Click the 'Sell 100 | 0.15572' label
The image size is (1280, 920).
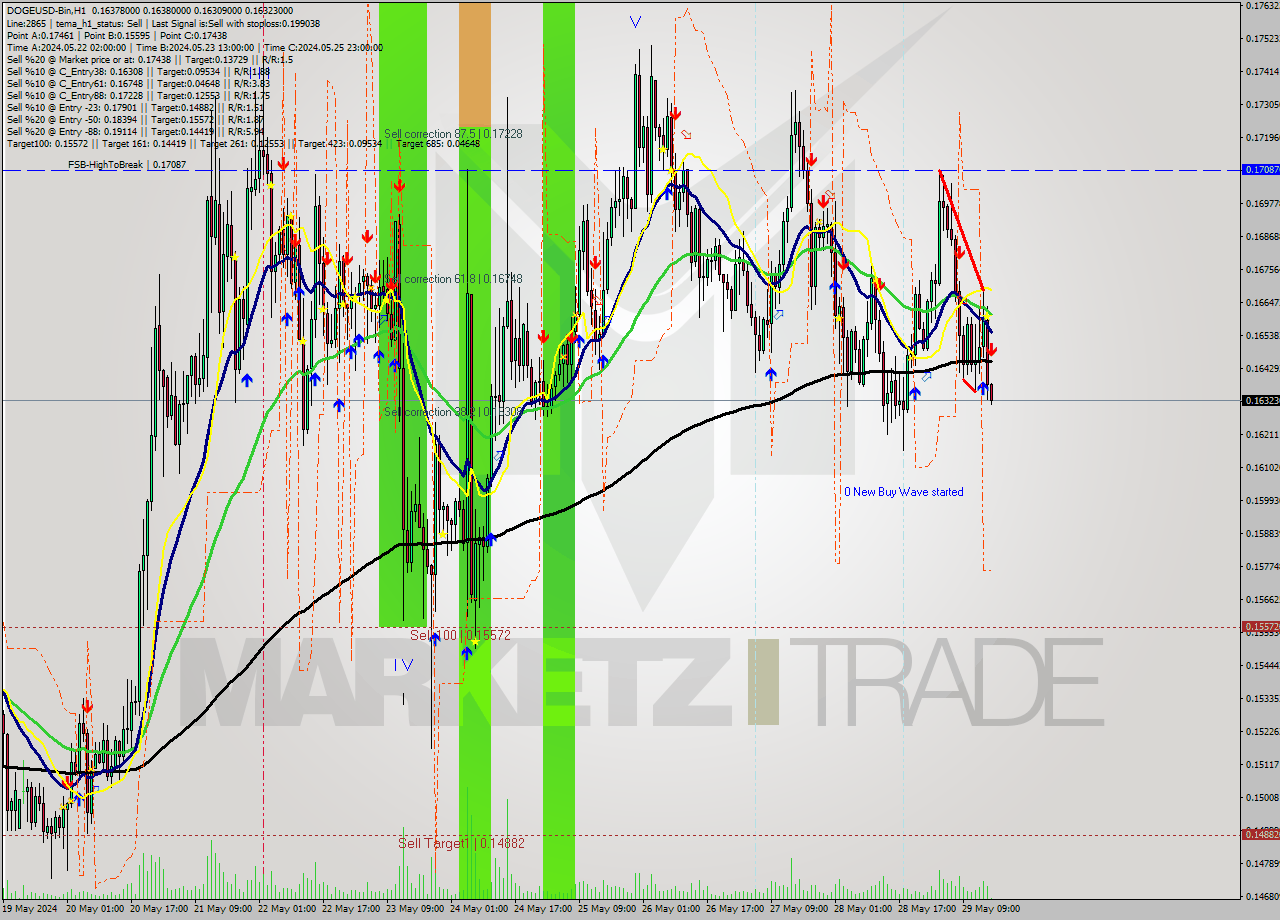[461, 635]
